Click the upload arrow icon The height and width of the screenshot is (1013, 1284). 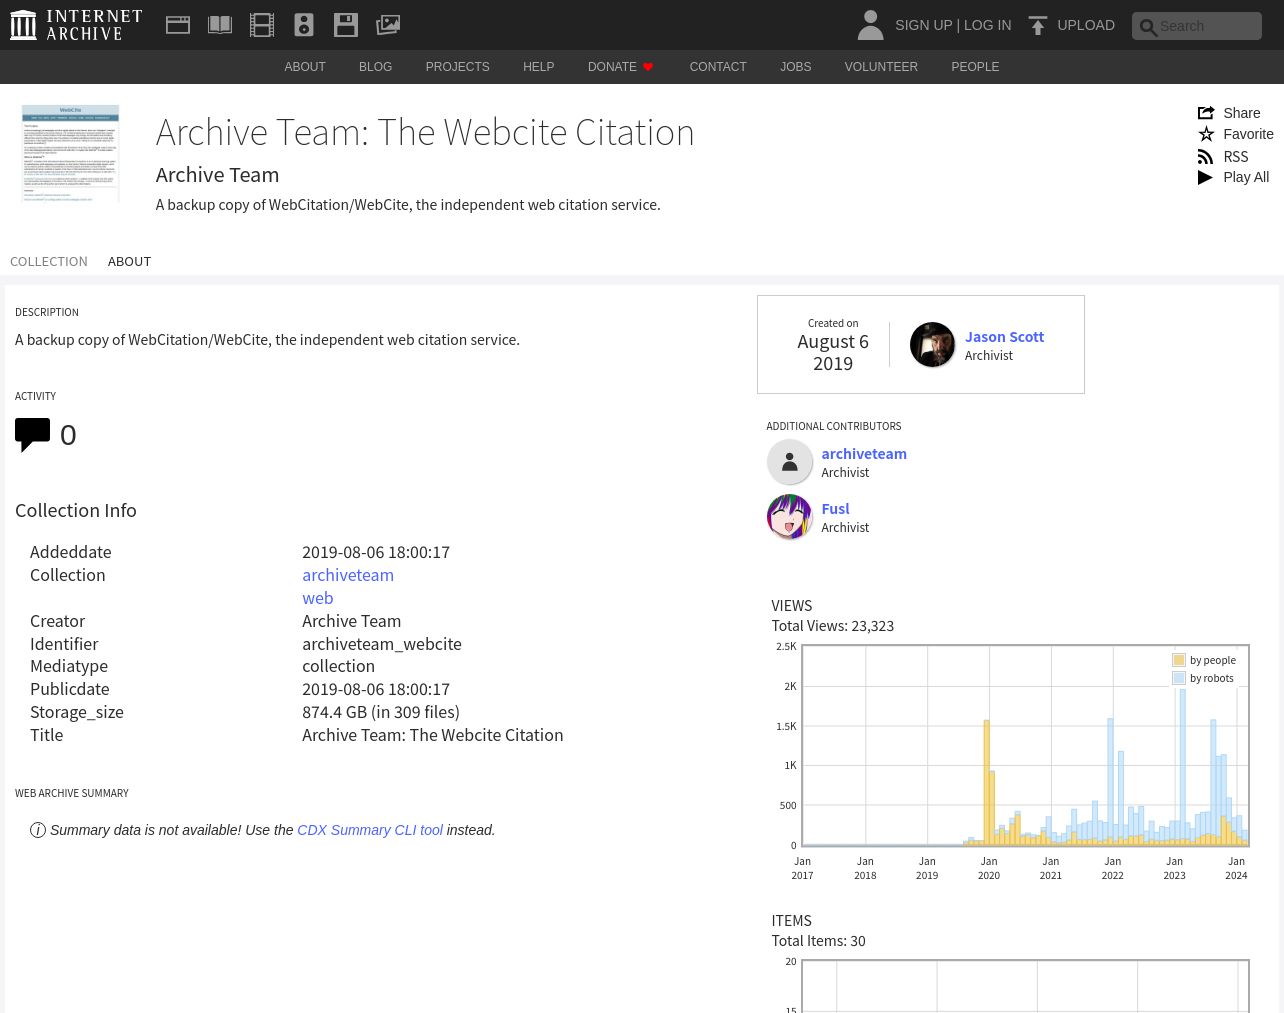(1038, 25)
